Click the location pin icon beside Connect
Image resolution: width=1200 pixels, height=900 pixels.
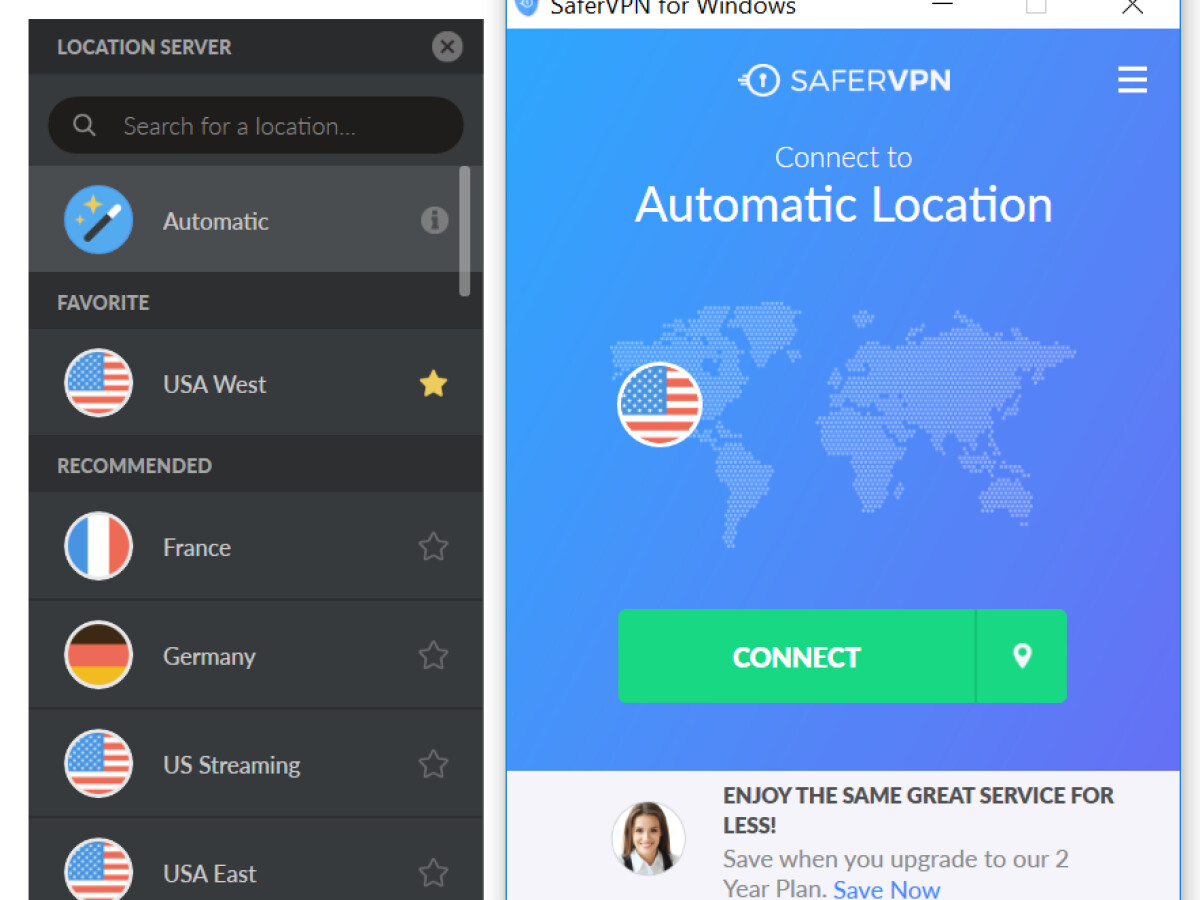point(1021,656)
